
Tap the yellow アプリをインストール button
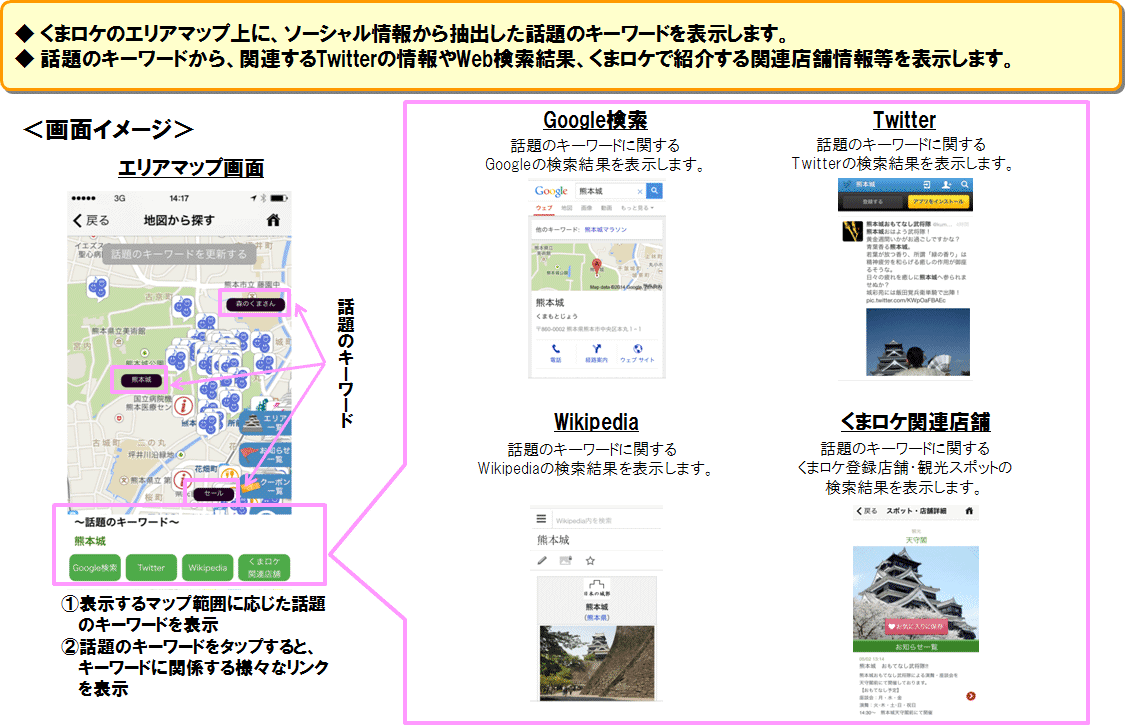coord(938,202)
